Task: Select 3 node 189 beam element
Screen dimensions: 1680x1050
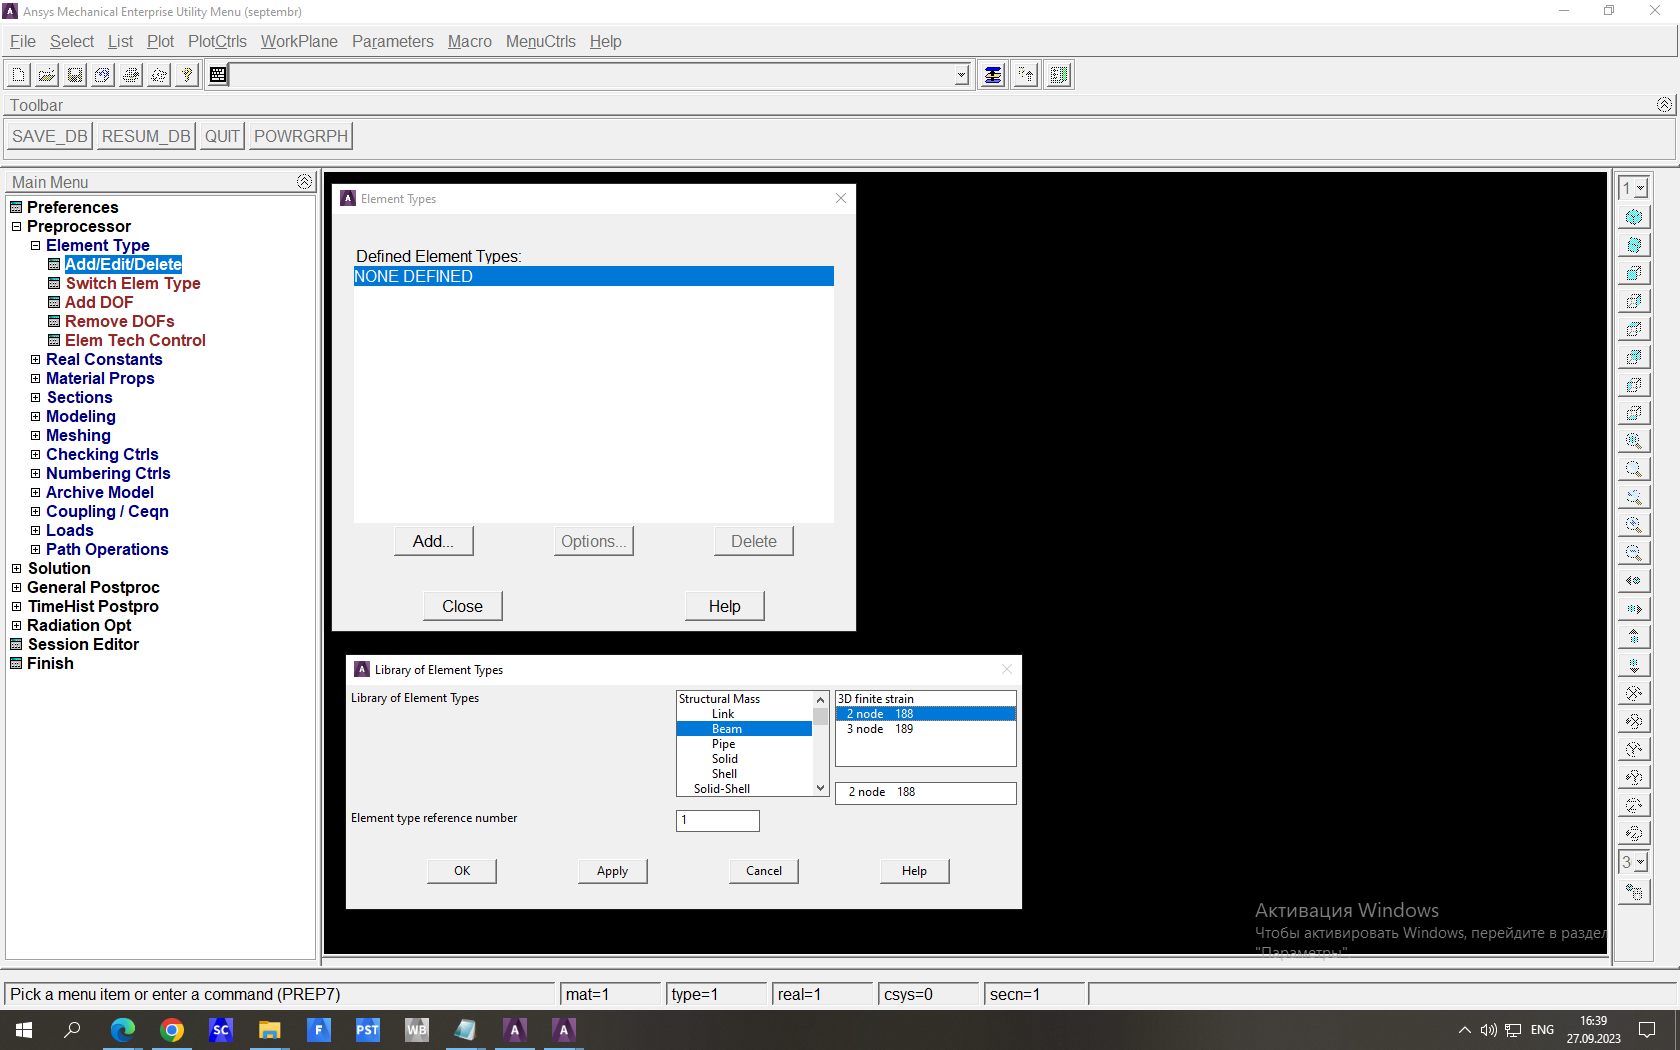Action: click(926, 729)
